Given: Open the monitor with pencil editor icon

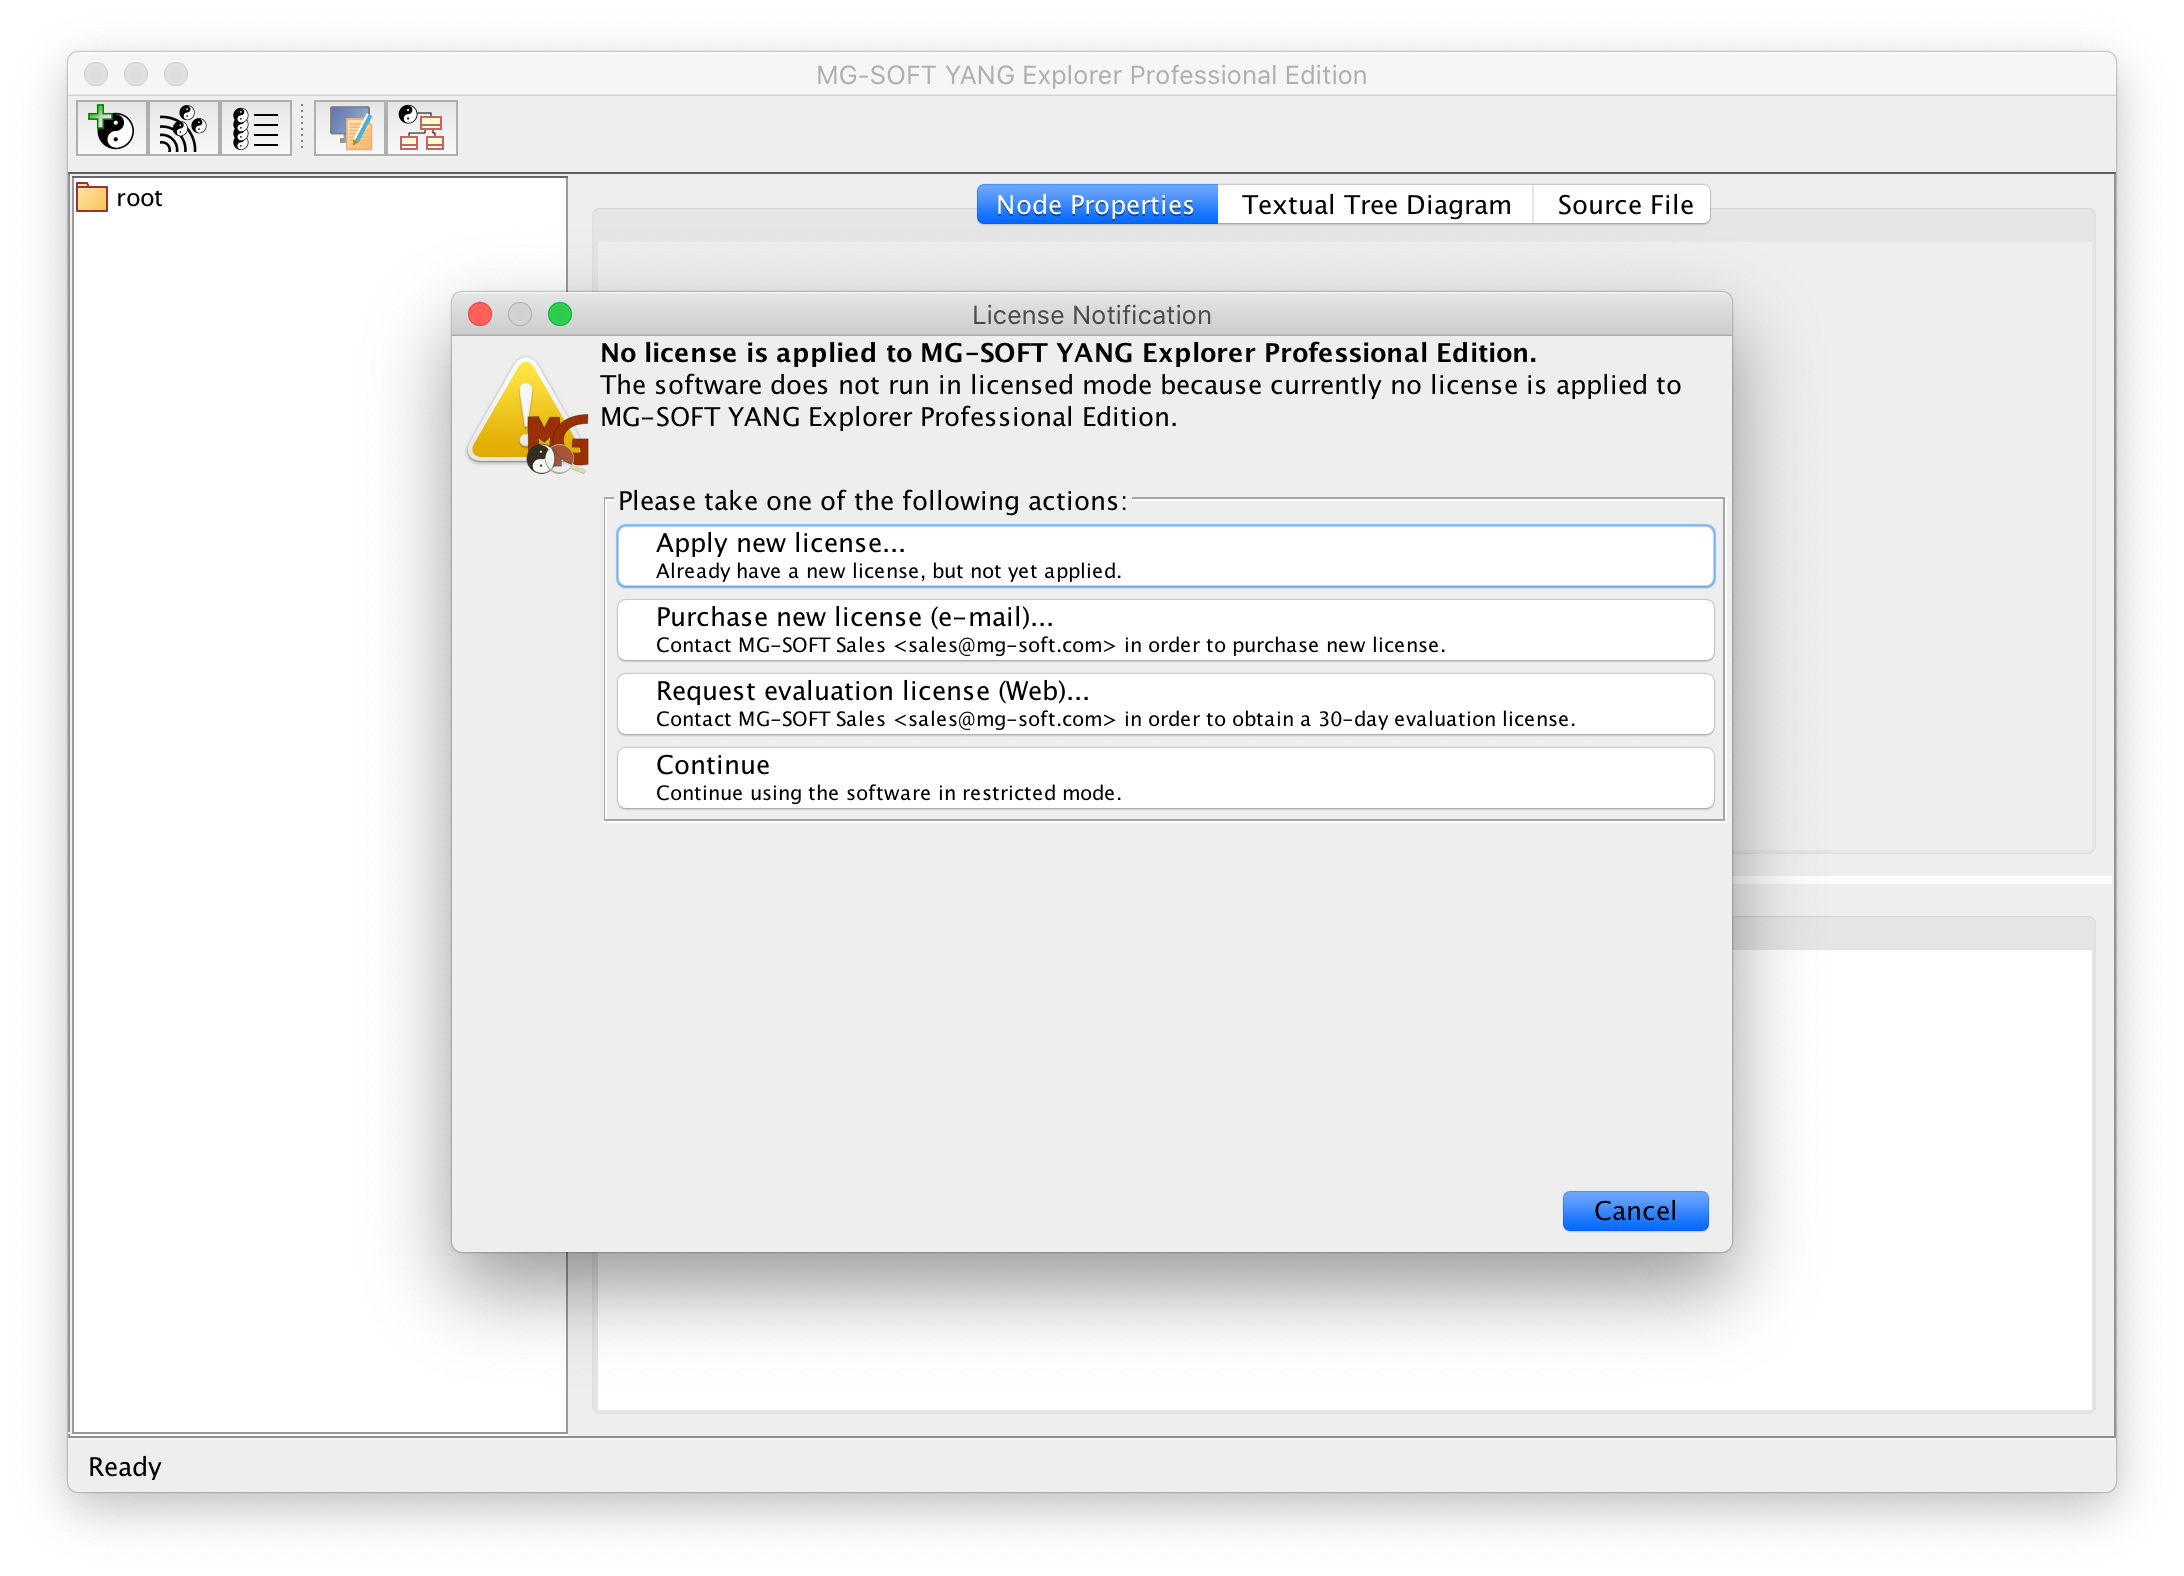Looking at the screenshot, I should coord(350,128).
